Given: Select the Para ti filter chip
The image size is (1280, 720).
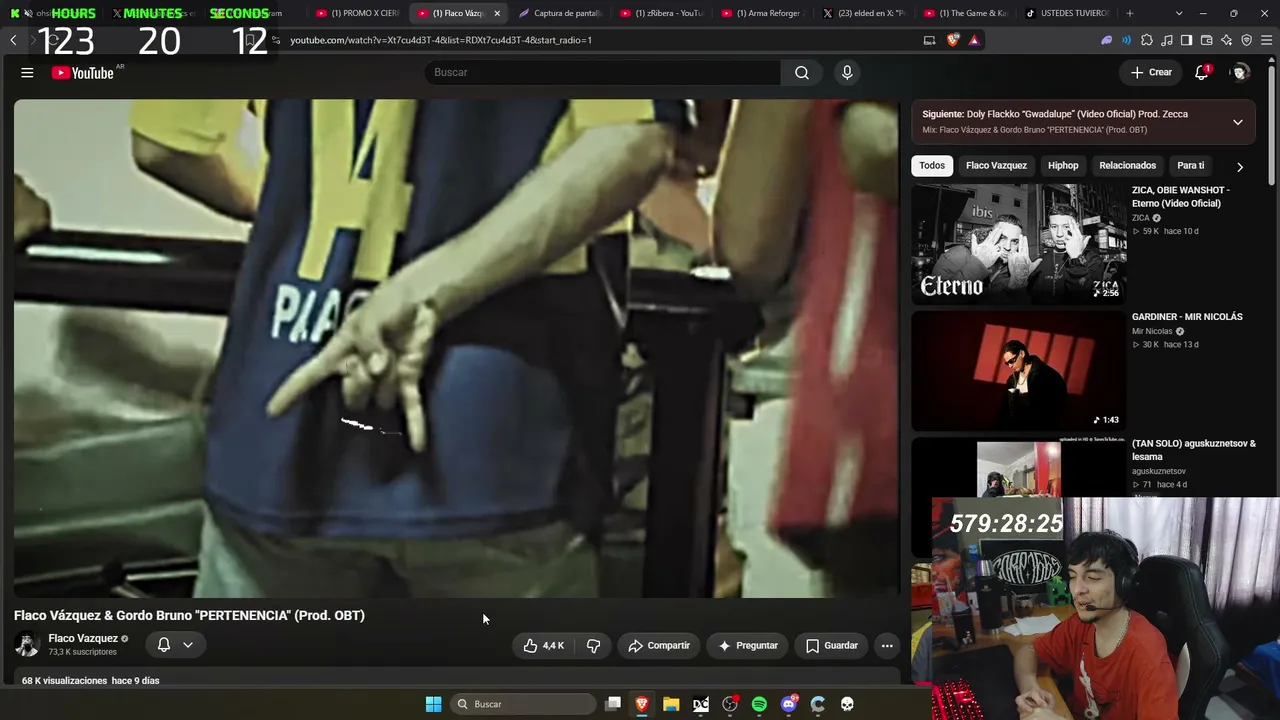Looking at the screenshot, I should click(1190, 166).
